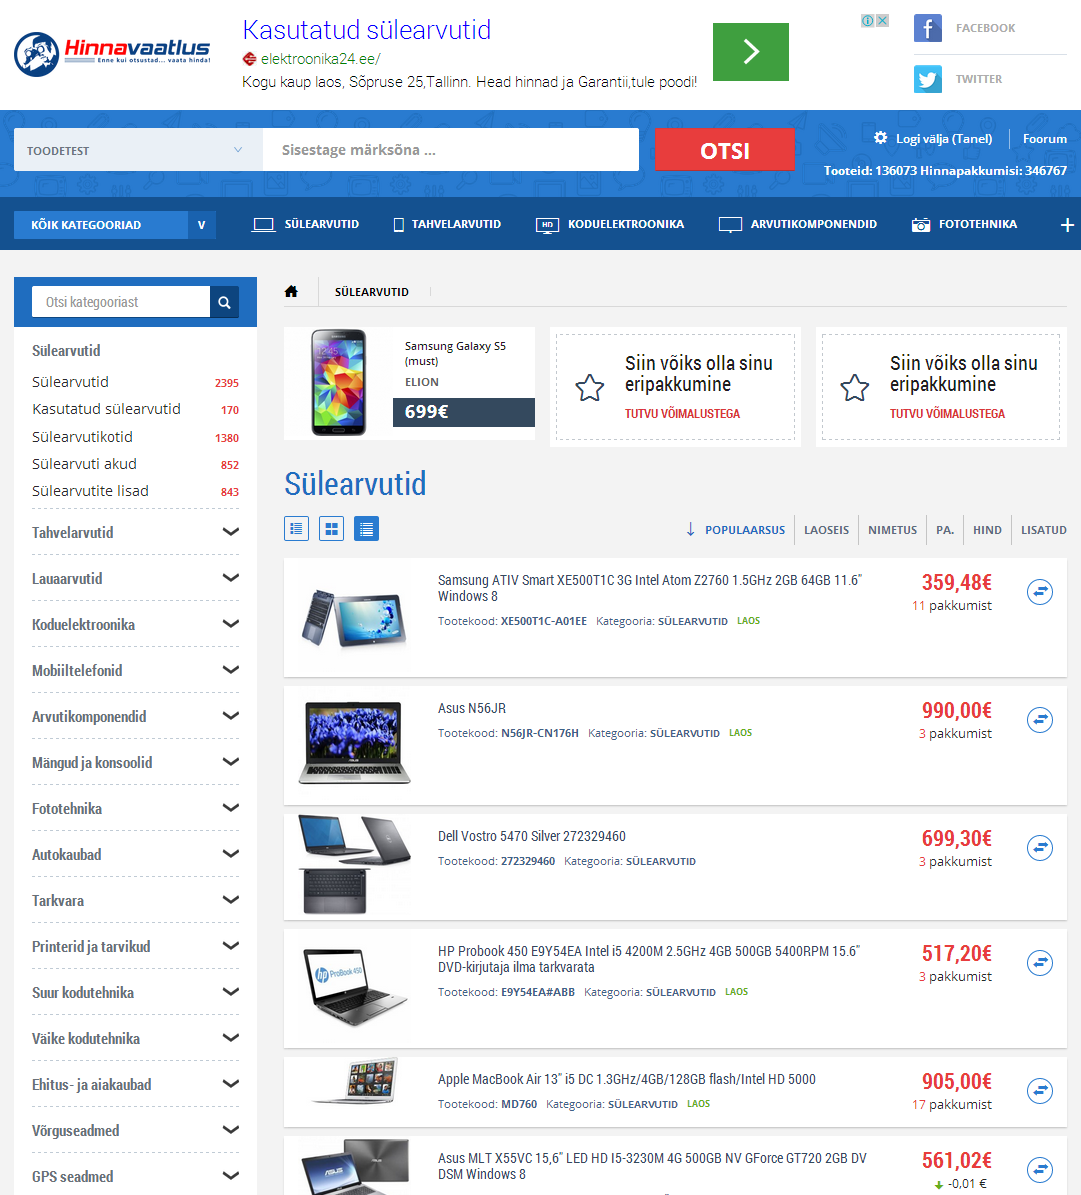1081x1195 pixels.
Task: Open ARVUTIKOMPONENDID in the top navigation
Action: pos(797,225)
